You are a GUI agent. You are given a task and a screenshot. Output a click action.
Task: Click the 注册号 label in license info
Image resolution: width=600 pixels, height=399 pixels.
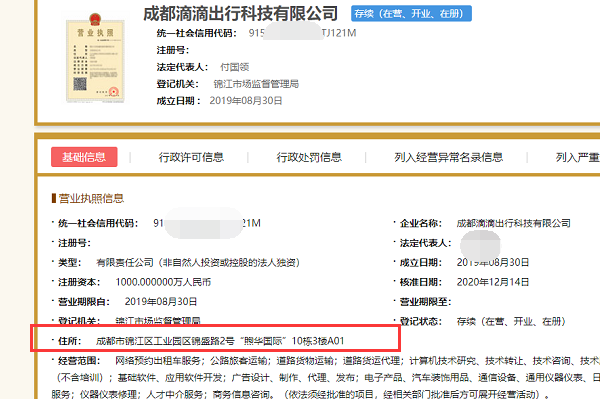point(74,243)
